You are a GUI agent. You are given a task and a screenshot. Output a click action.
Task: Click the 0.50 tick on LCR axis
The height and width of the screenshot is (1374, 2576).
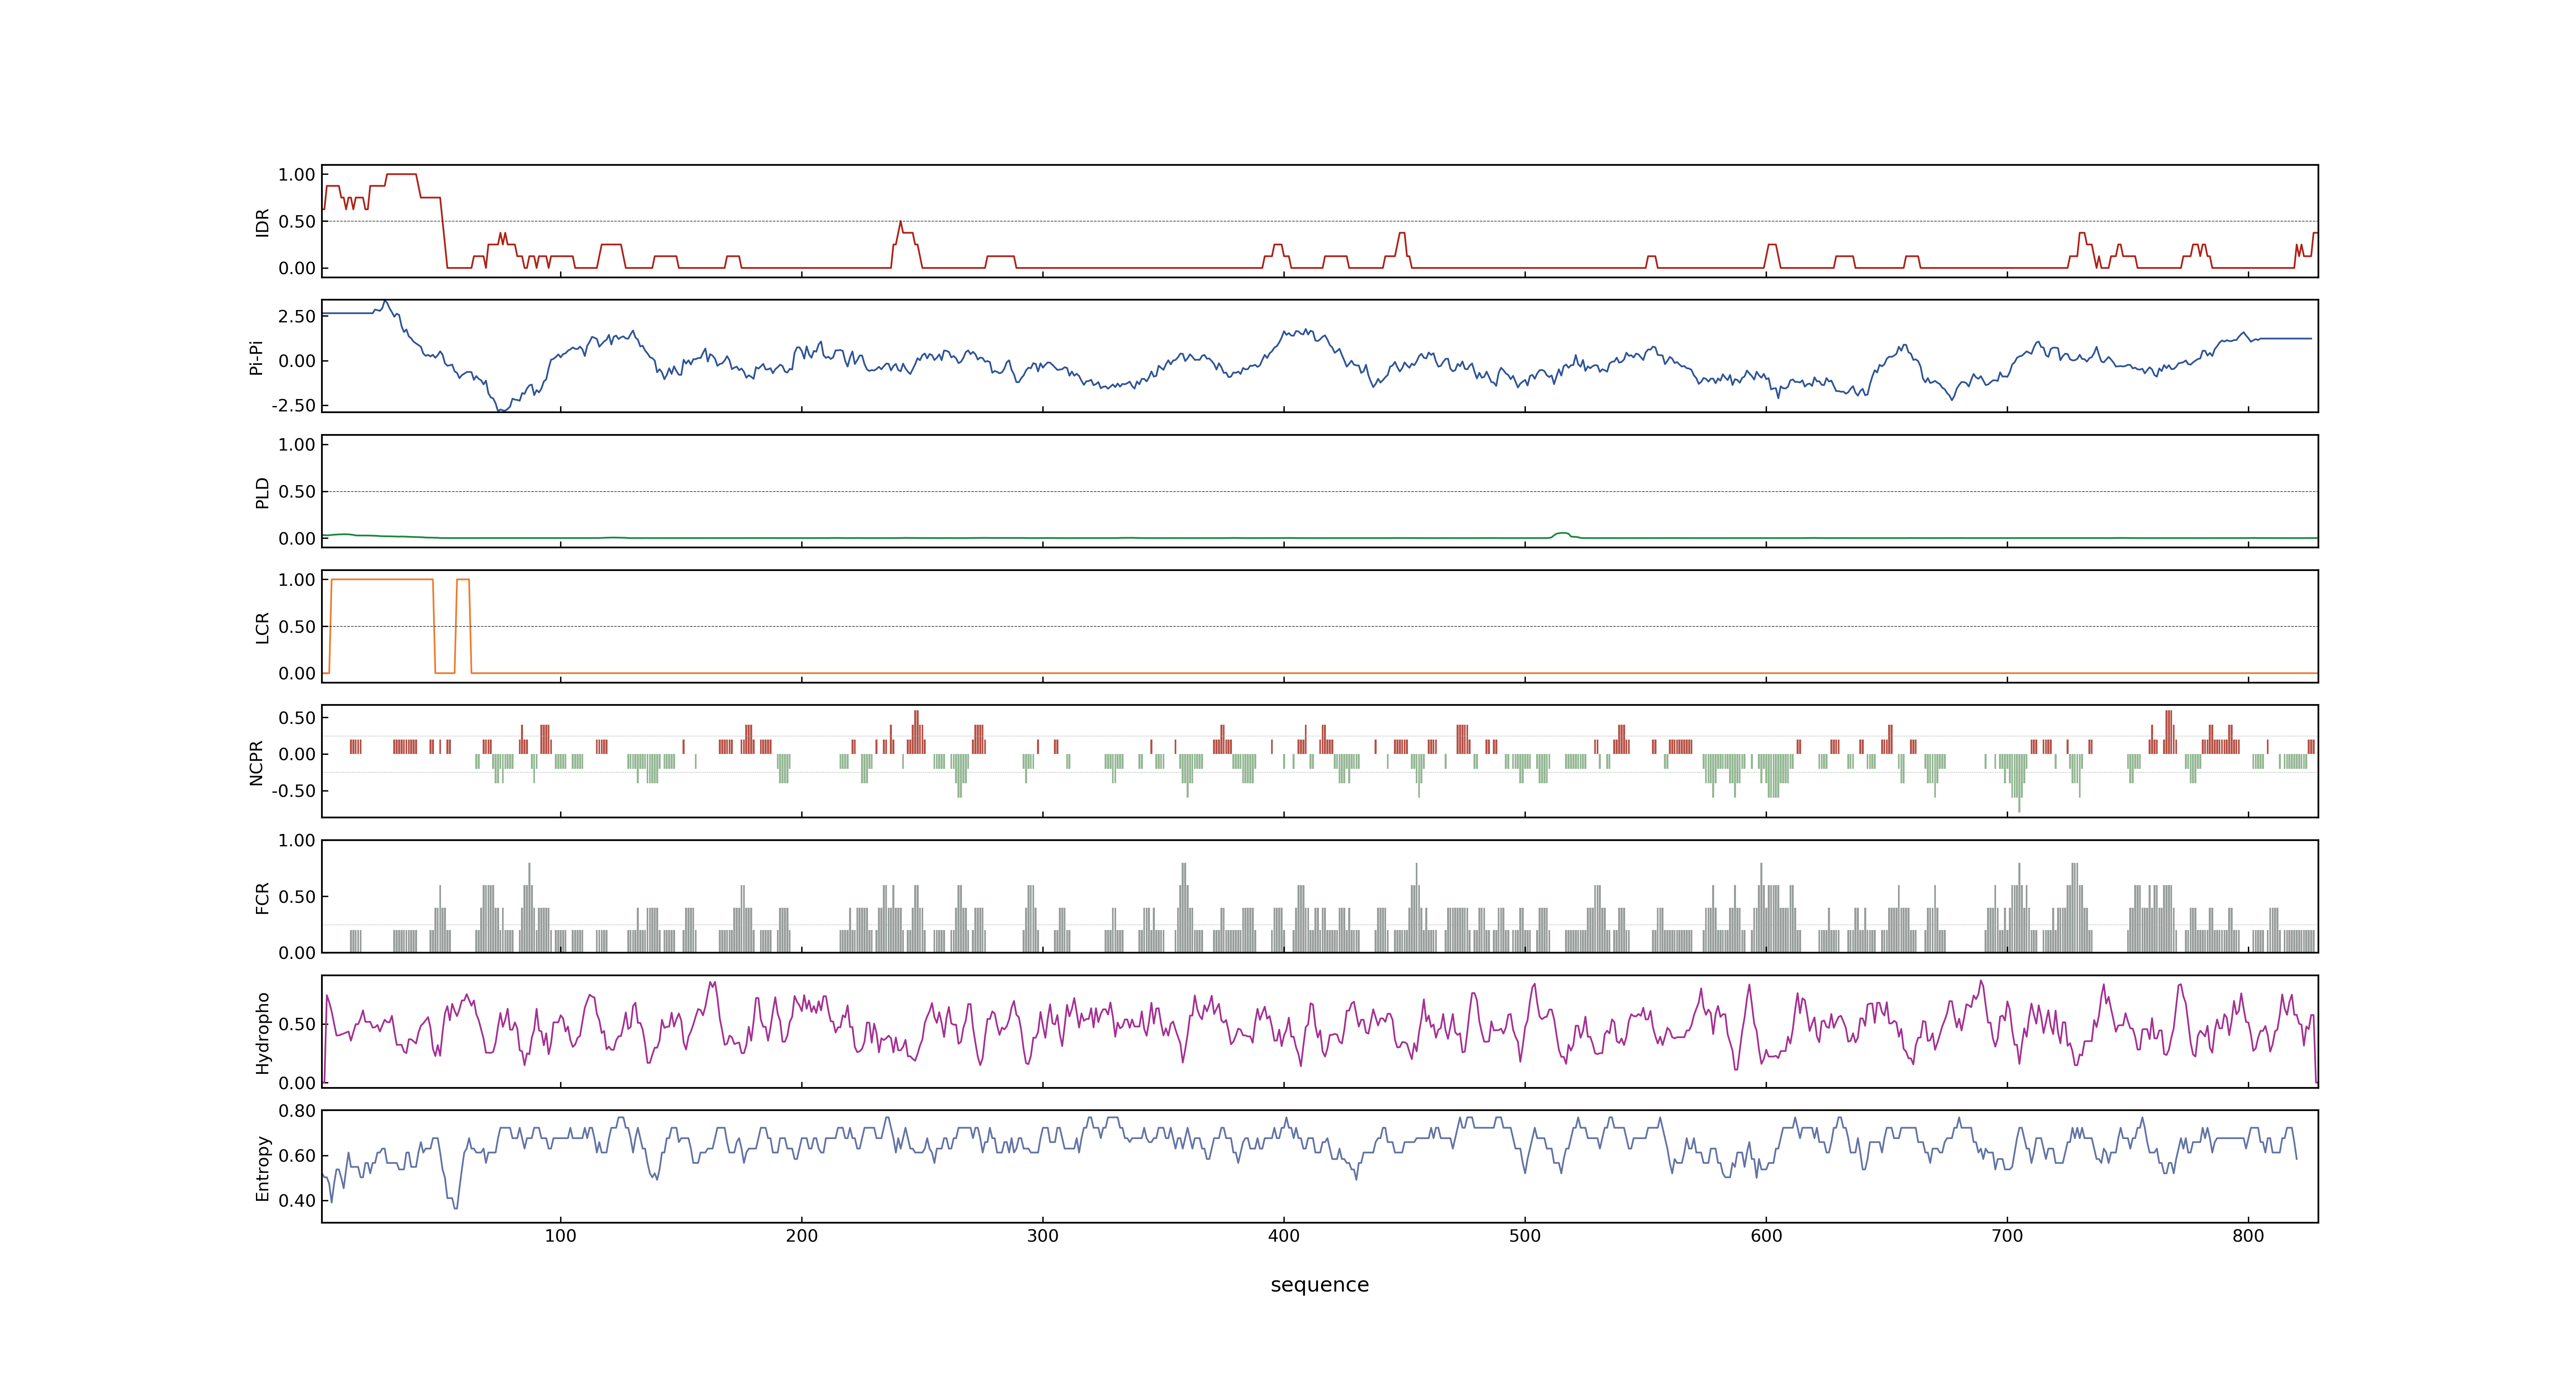pyautogui.click(x=297, y=626)
